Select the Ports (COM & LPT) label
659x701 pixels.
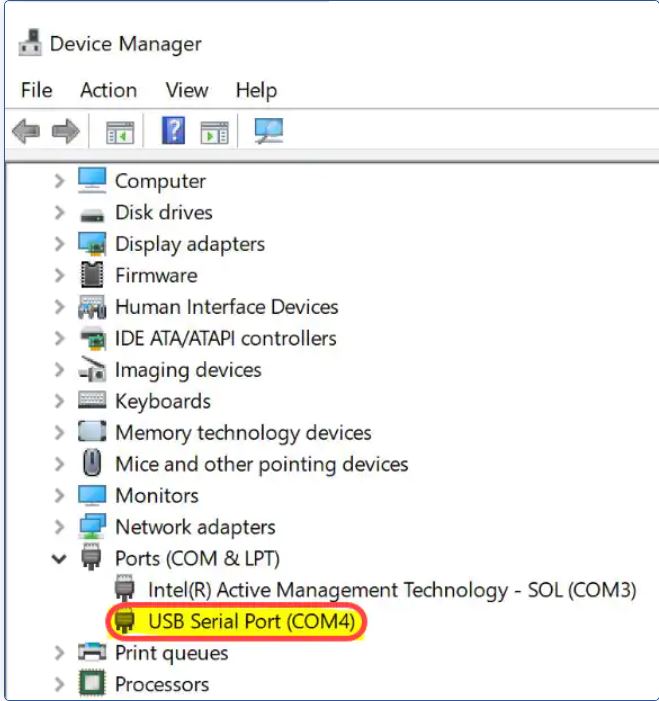197,559
